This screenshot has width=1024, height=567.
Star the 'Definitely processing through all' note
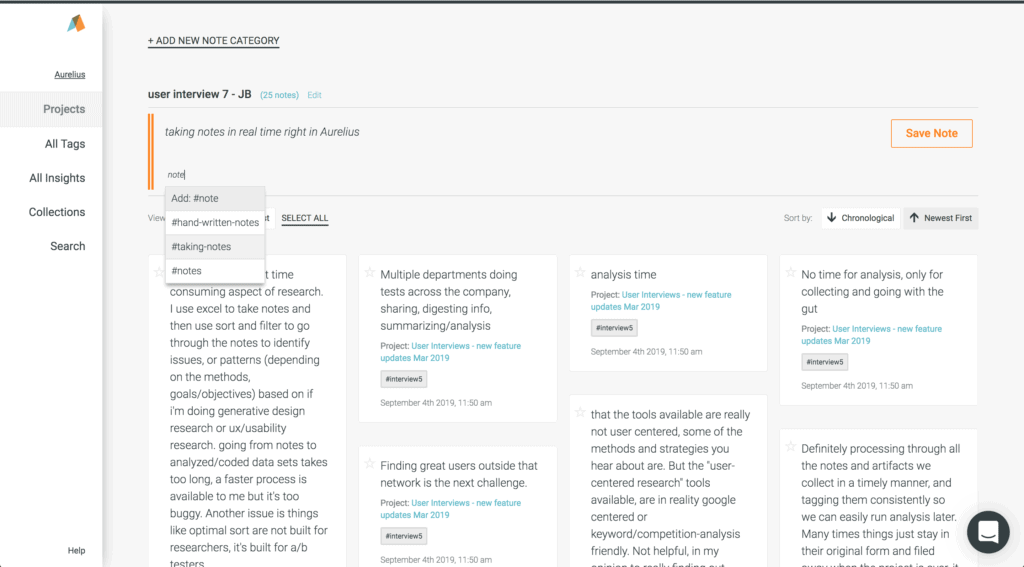click(790, 447)
